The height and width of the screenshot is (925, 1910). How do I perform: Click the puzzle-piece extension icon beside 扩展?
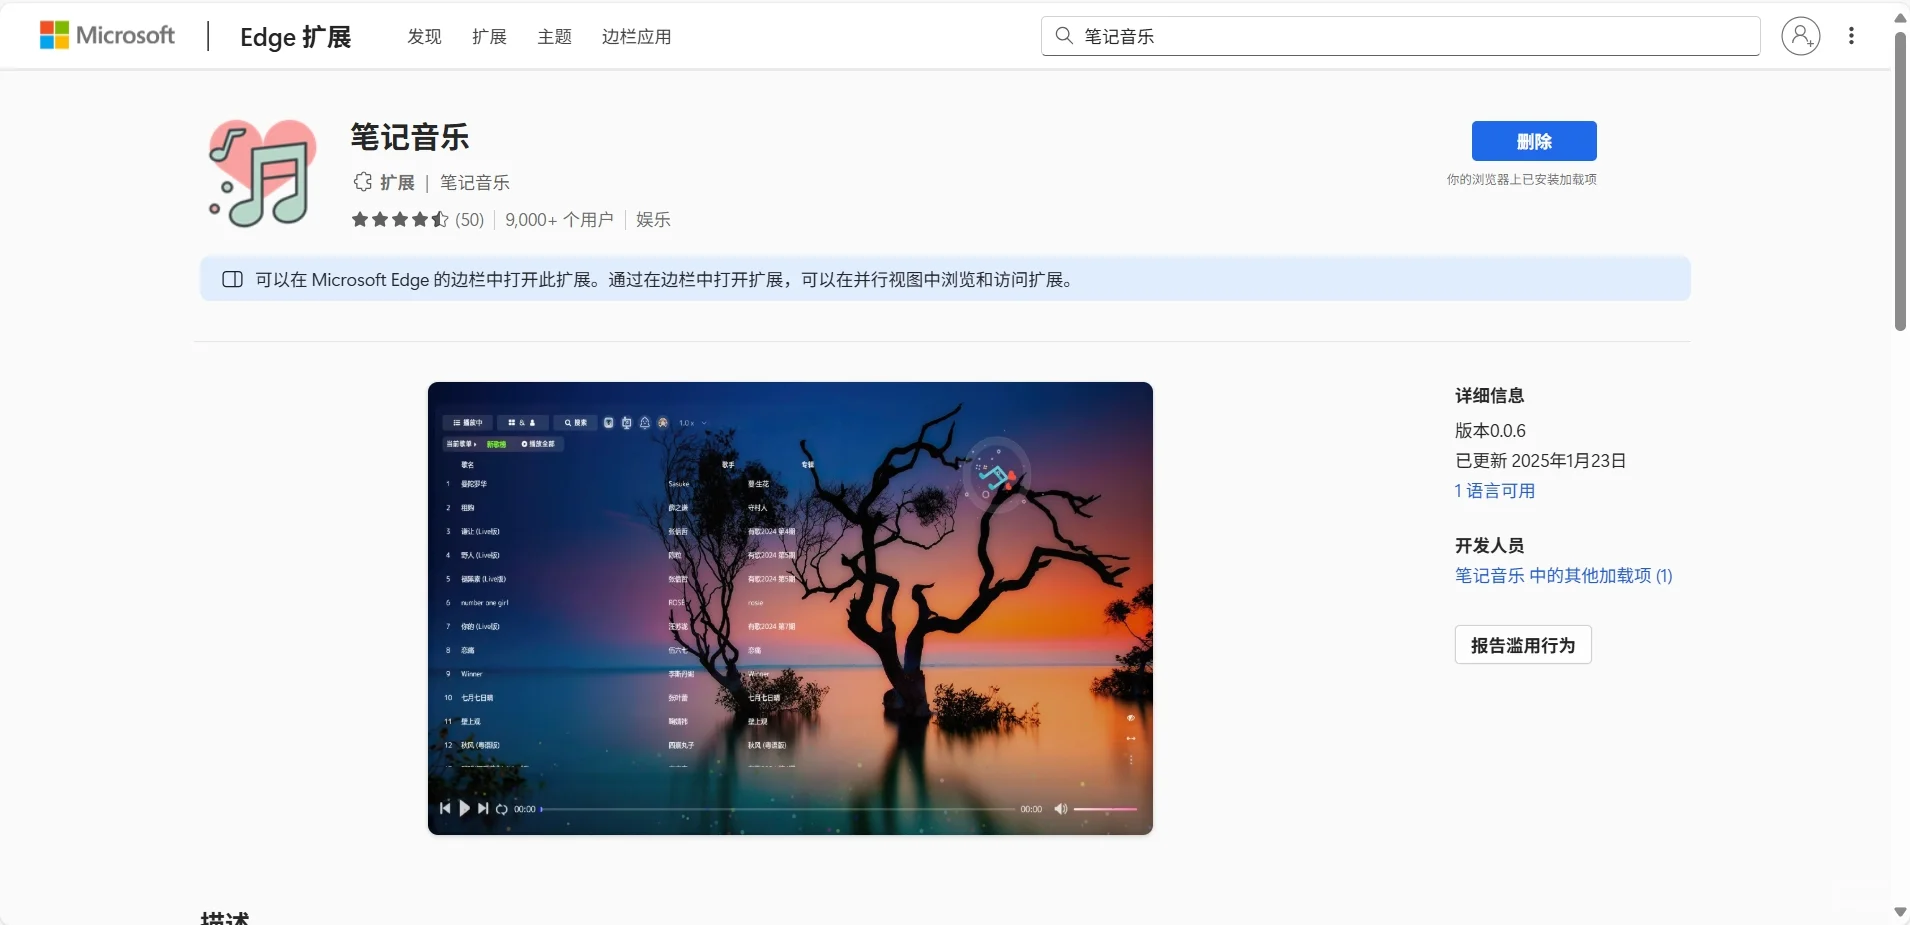[x=362, y=183]
